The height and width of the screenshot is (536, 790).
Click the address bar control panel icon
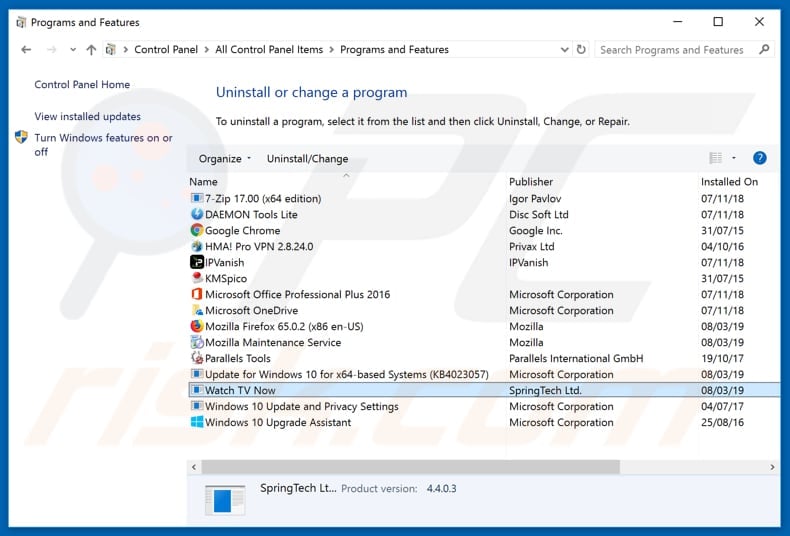pos(111,49)
